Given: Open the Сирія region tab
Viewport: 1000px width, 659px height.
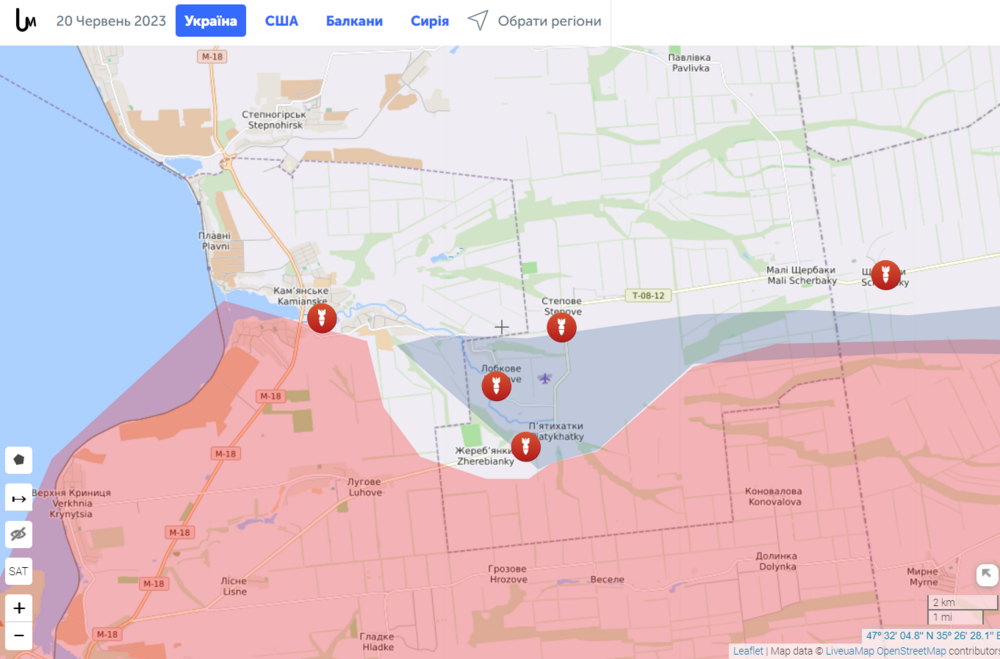Looking at the screenshot, I should pos(429,20).
